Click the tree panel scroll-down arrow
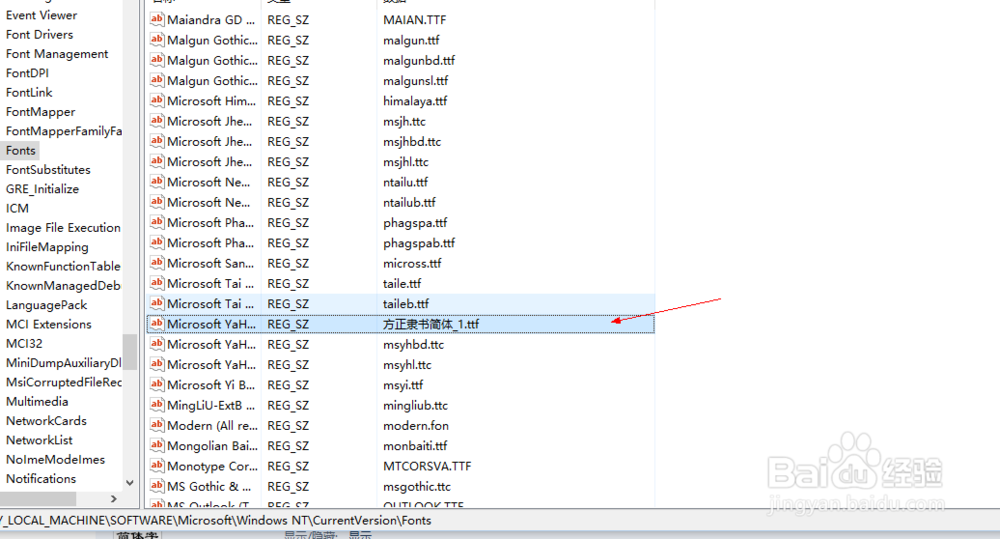This screenshot has width=1000, height=539. 129,483
